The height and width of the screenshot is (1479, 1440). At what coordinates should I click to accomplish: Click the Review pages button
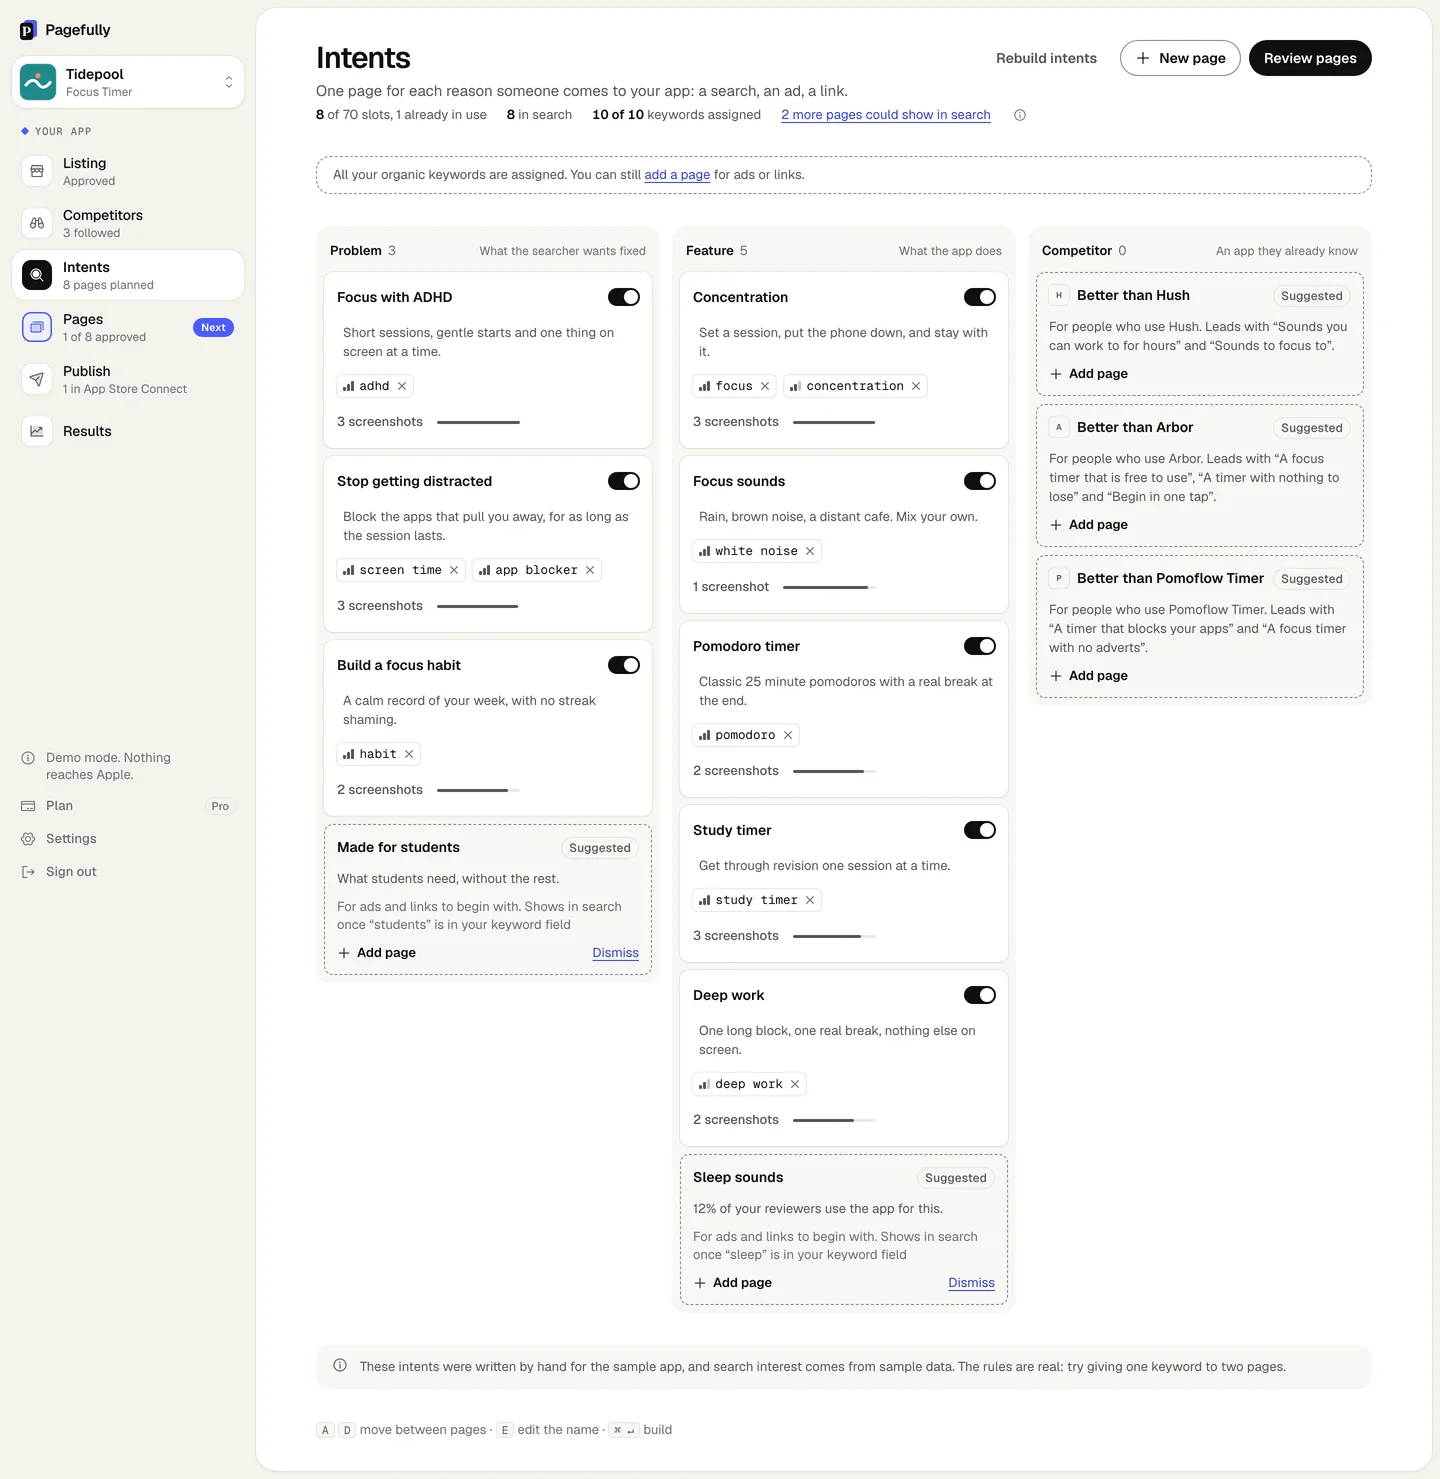click(1310, 58)
